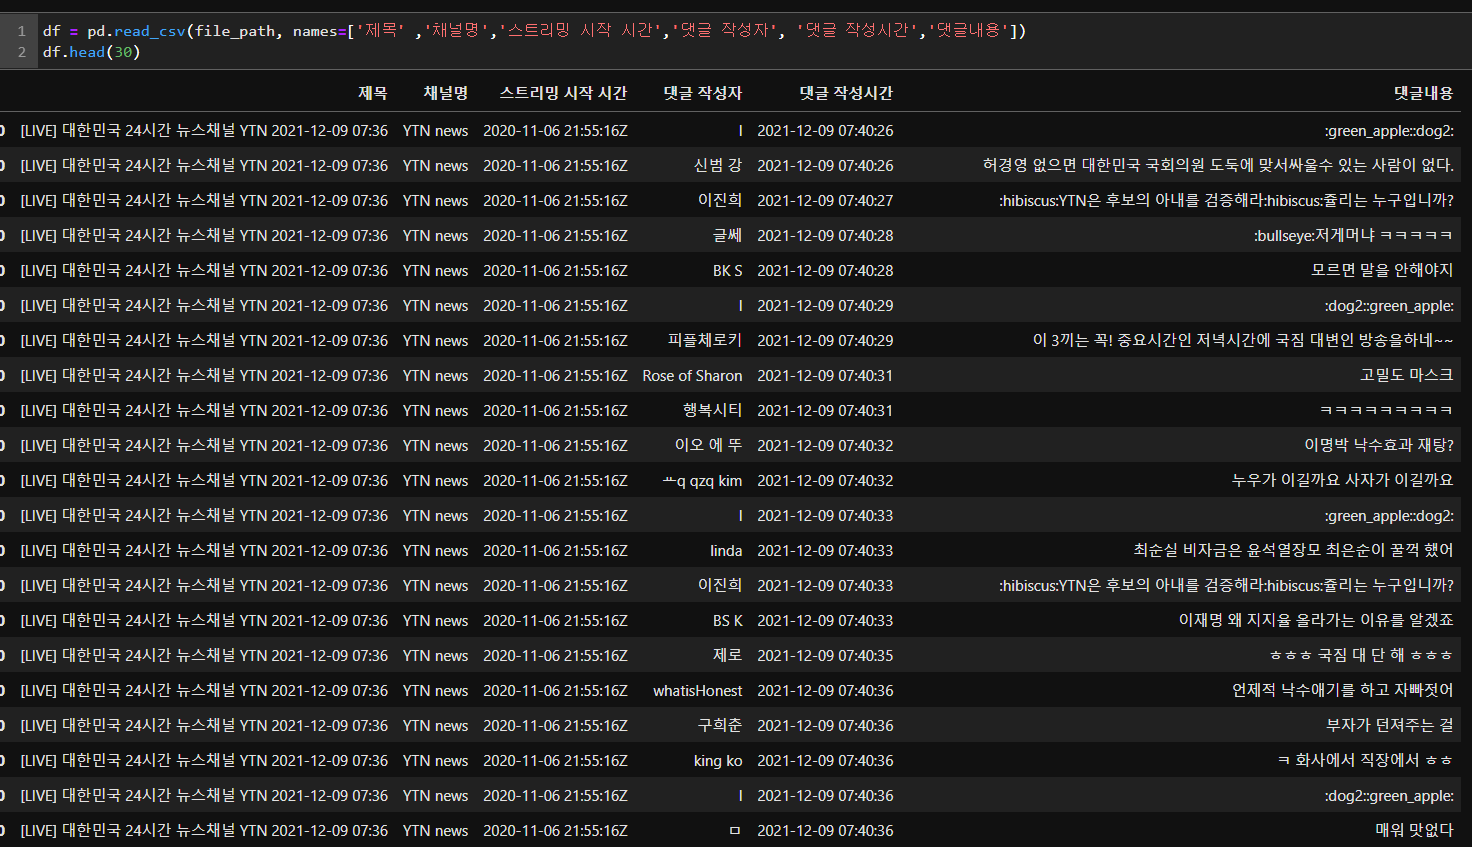Viewport: 1472px width, 847px height.
Task: Select author cell king ko
Action: click(x=718, y=760)
